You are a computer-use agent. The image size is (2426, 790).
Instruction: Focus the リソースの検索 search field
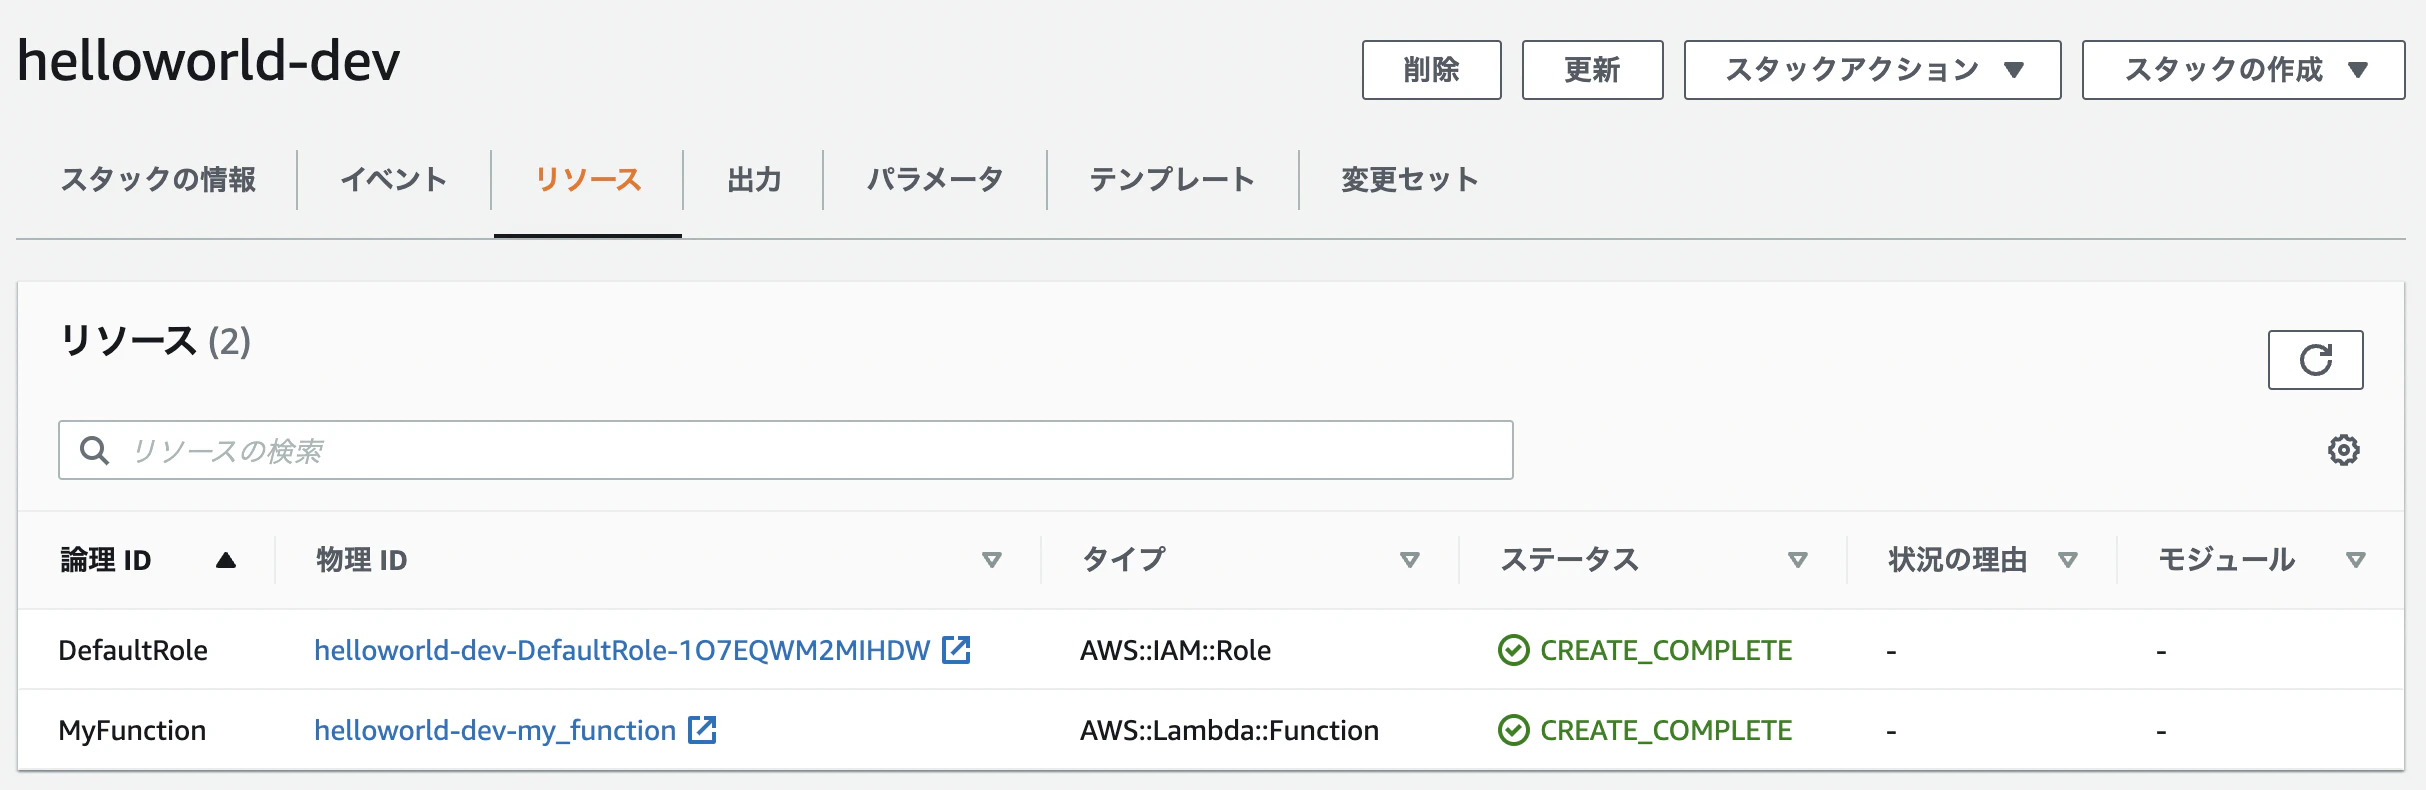tap(785, 450)
